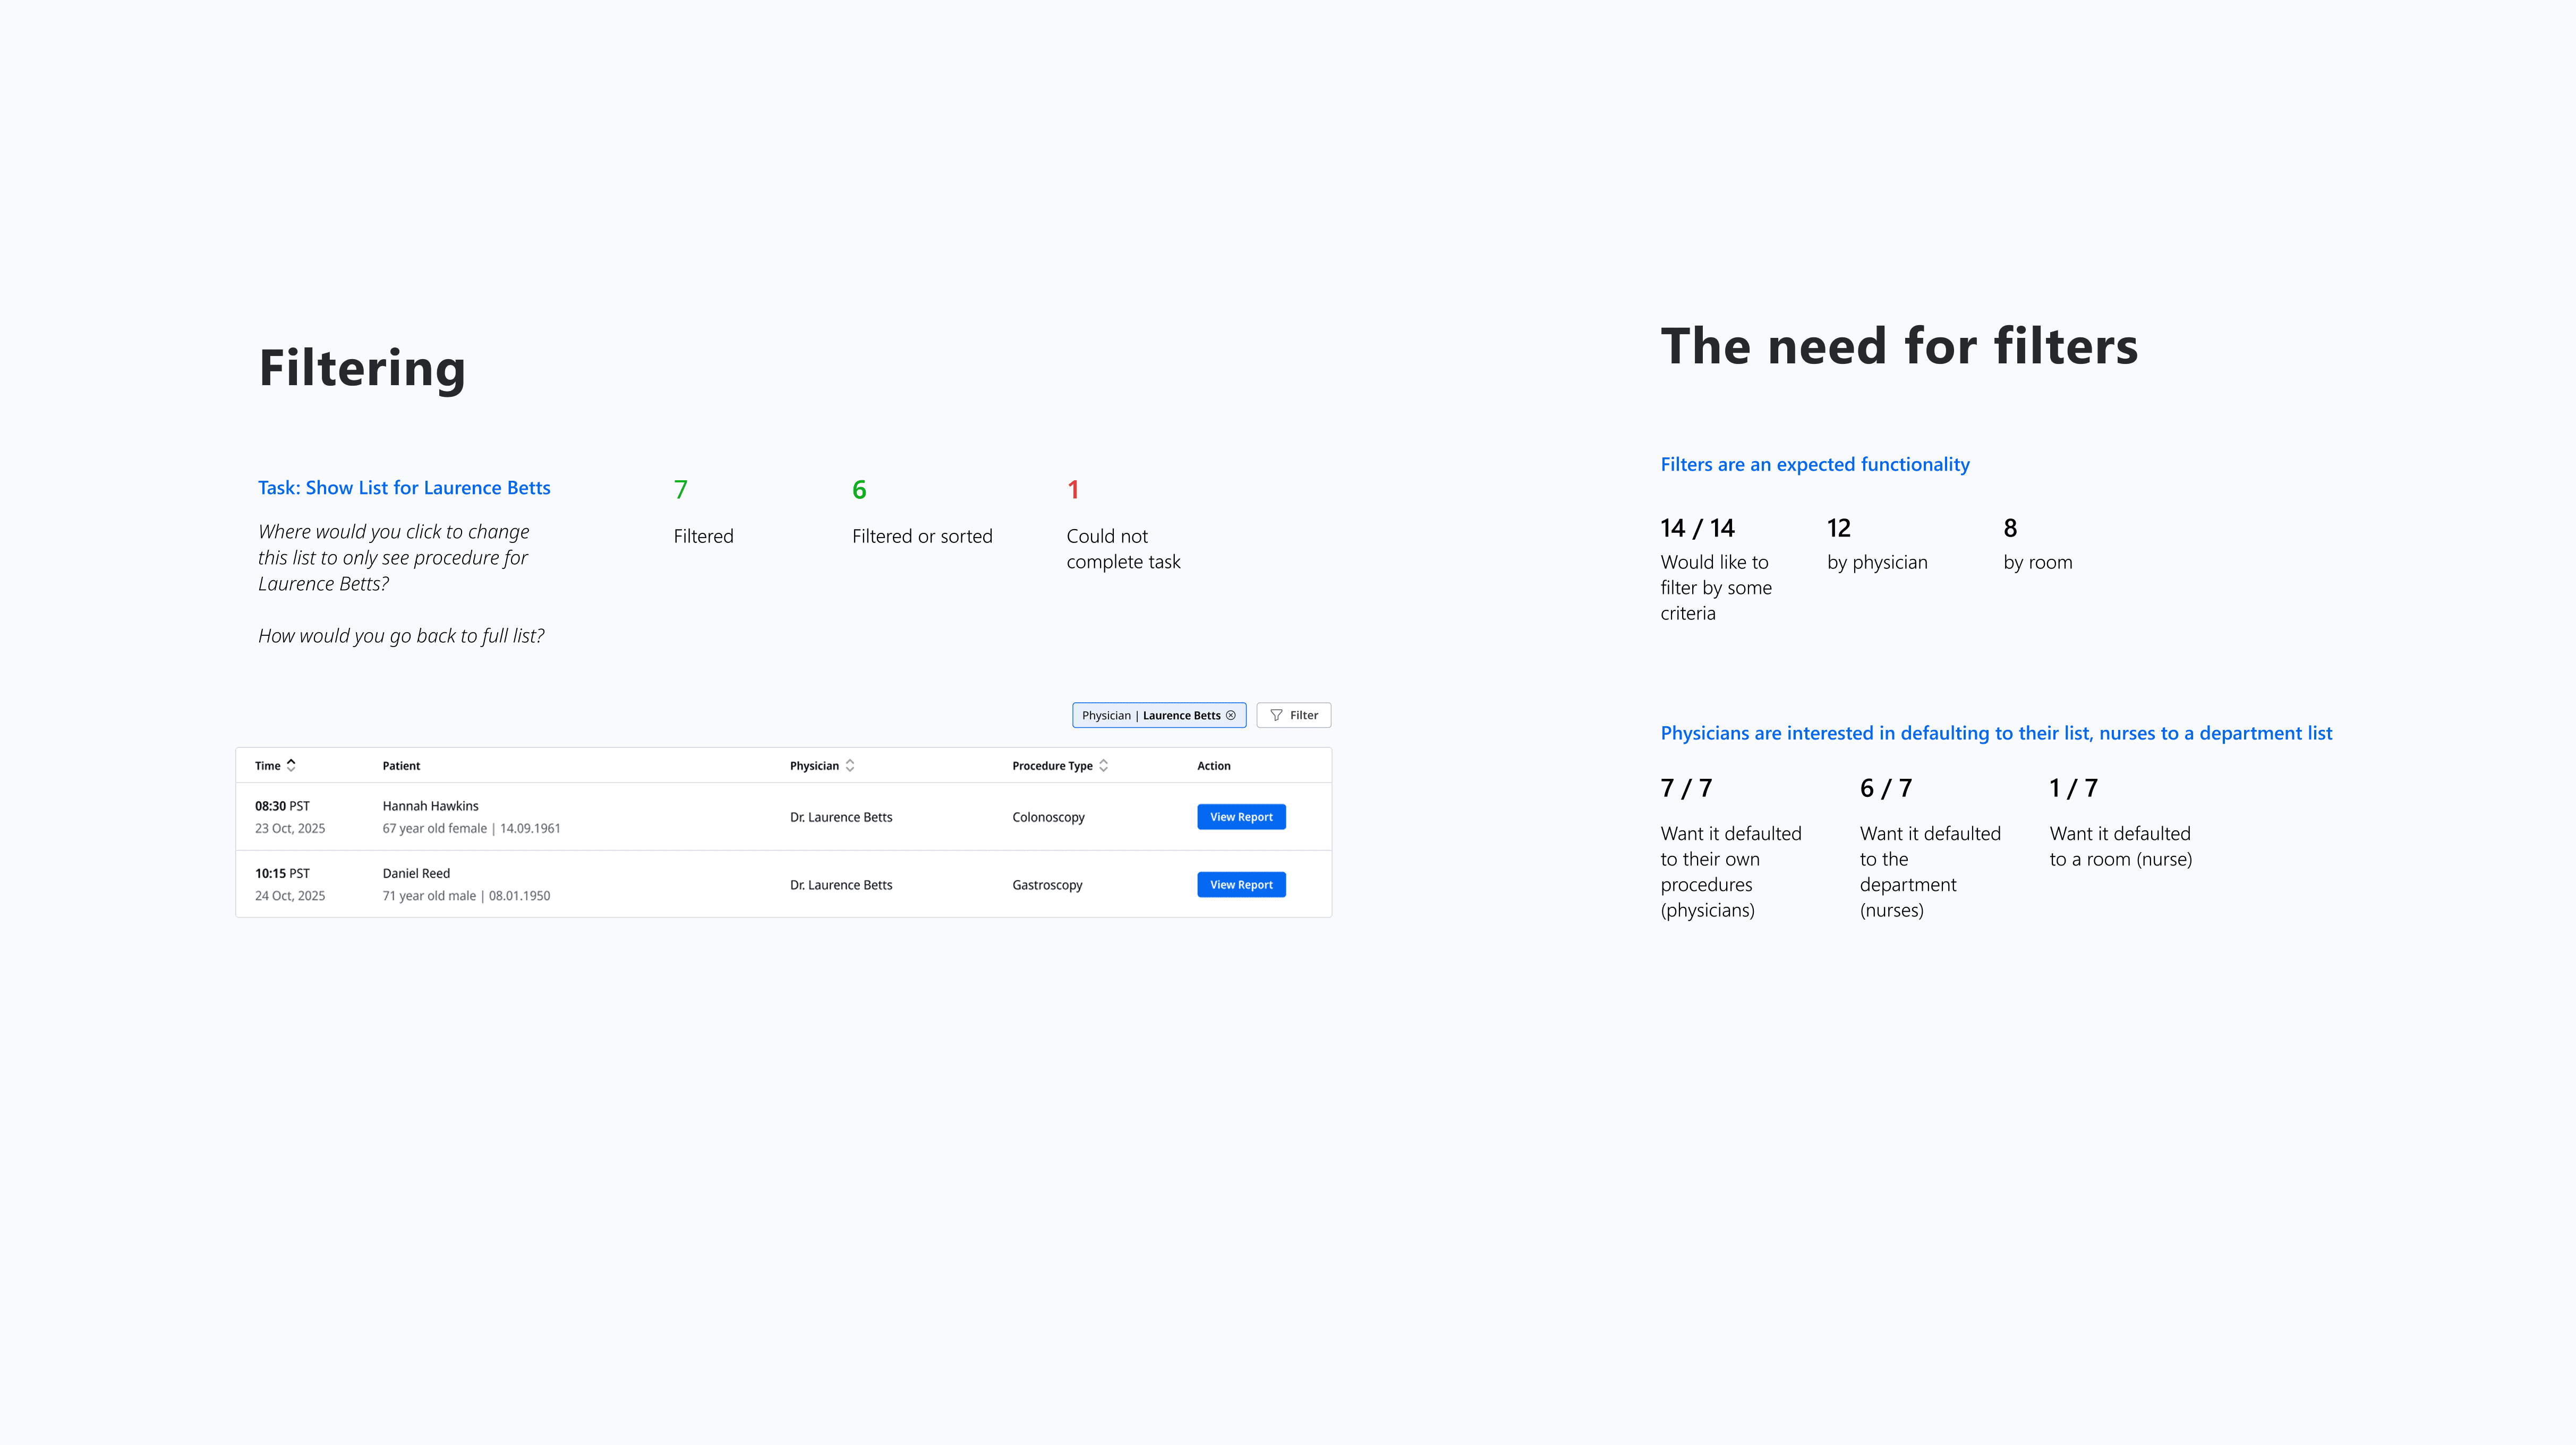Click the 08:30 PST time cell
Screen dimensions: 2576x1445
282,806
